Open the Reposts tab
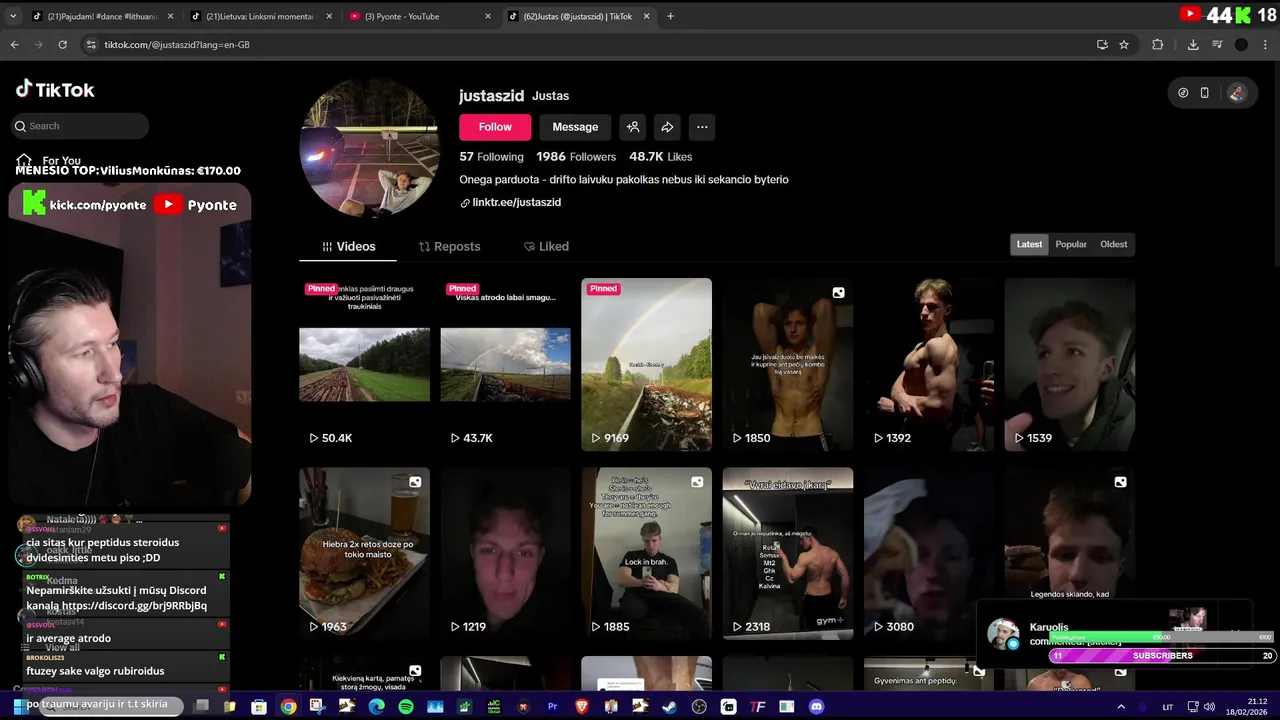Viewport: 1280px width, 720px height. point(449,246)
